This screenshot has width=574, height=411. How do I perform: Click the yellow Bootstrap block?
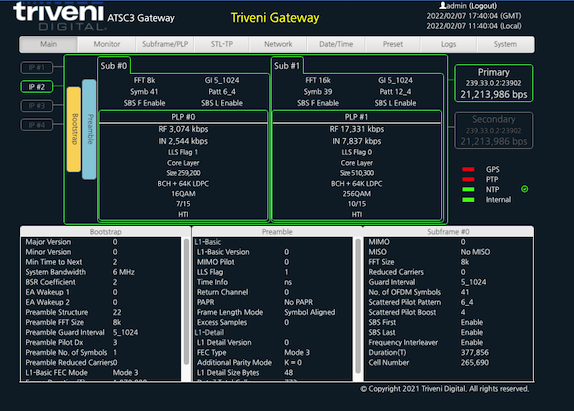tap(74, 129)
